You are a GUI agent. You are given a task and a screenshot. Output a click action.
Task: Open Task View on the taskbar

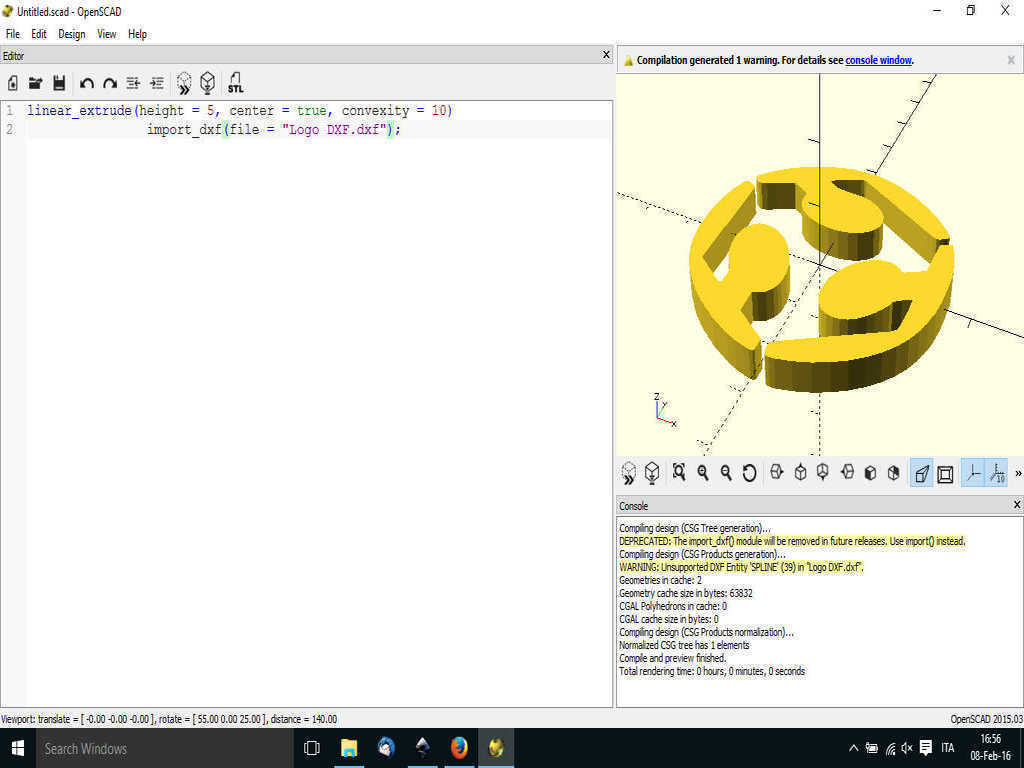click(312, 748)
